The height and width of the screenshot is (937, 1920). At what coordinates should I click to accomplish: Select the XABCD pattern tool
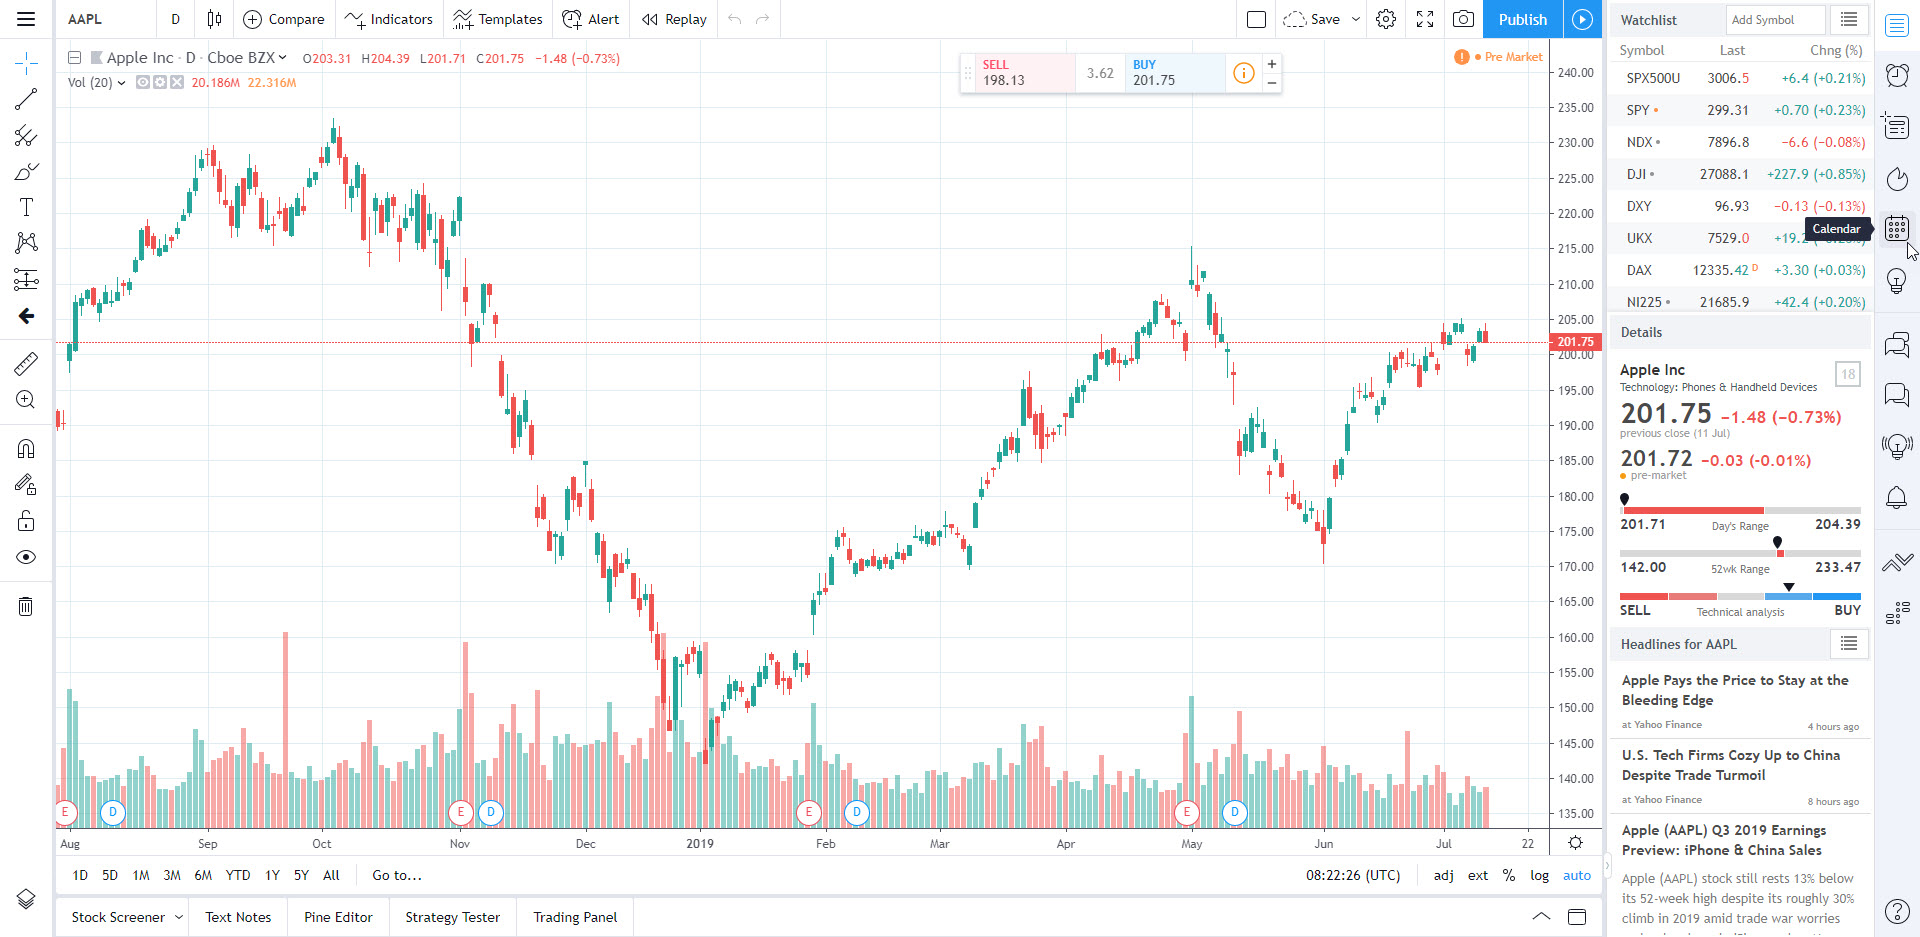pos(26,243)
